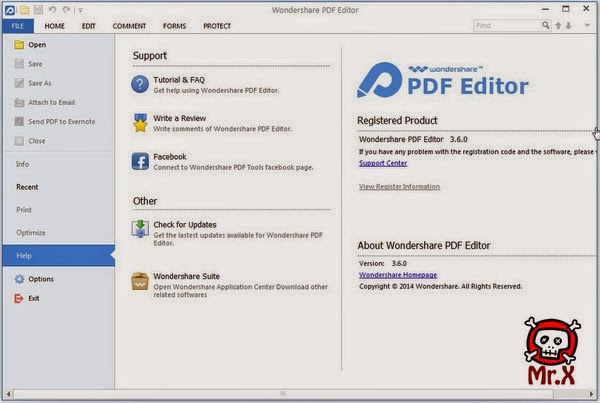Switch to the HOME tab
The image size is (600, 403).
(x=54, y=26)
